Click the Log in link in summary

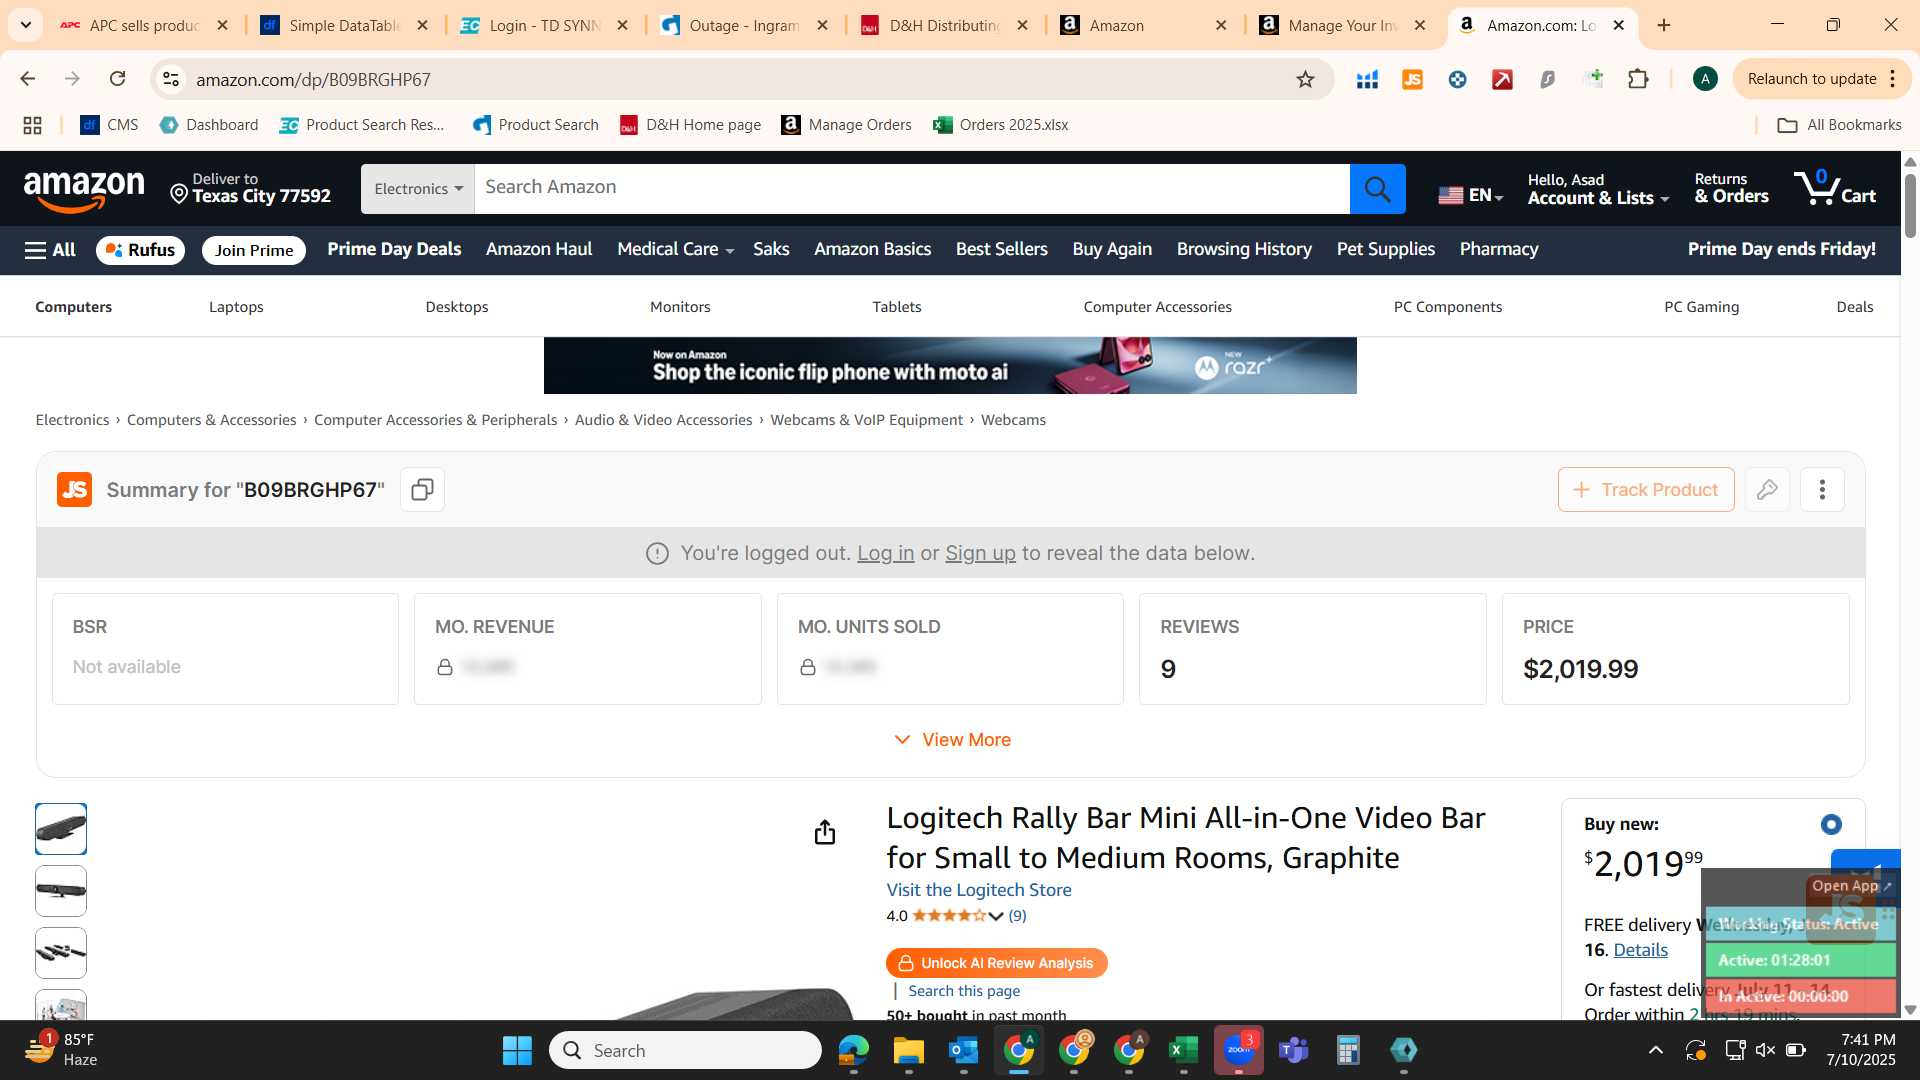pyautogui.click(x=885, y=553)
